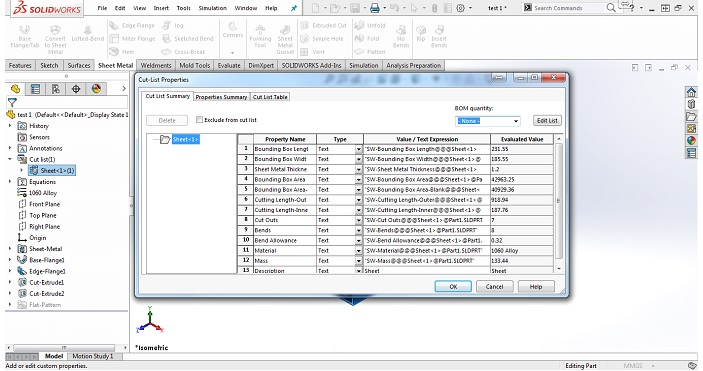This screenshot has width=703, height=371.
Task: Select the Insert Bends tool
Action: click(x=439, y=36)
